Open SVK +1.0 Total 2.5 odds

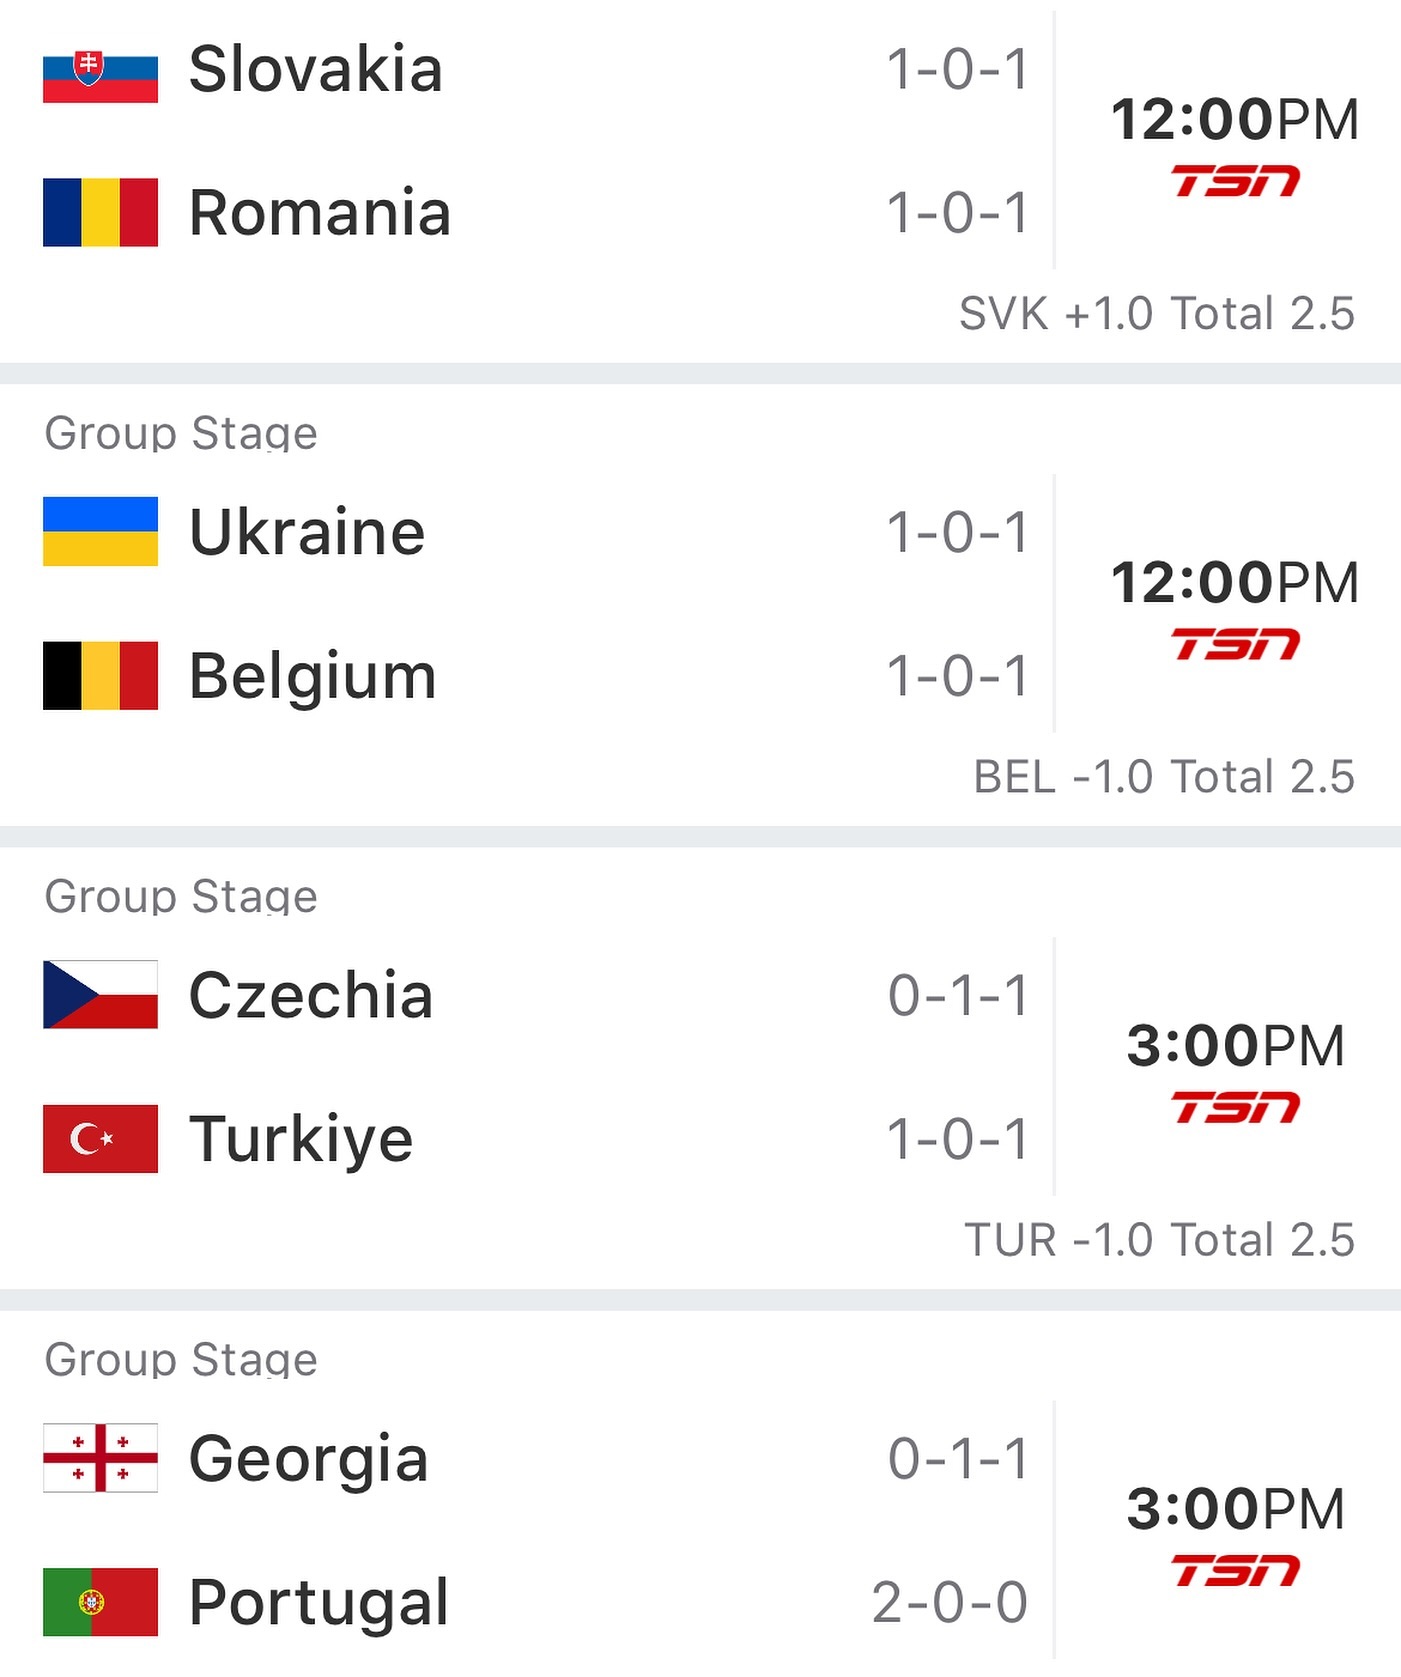click(1157, 313)
